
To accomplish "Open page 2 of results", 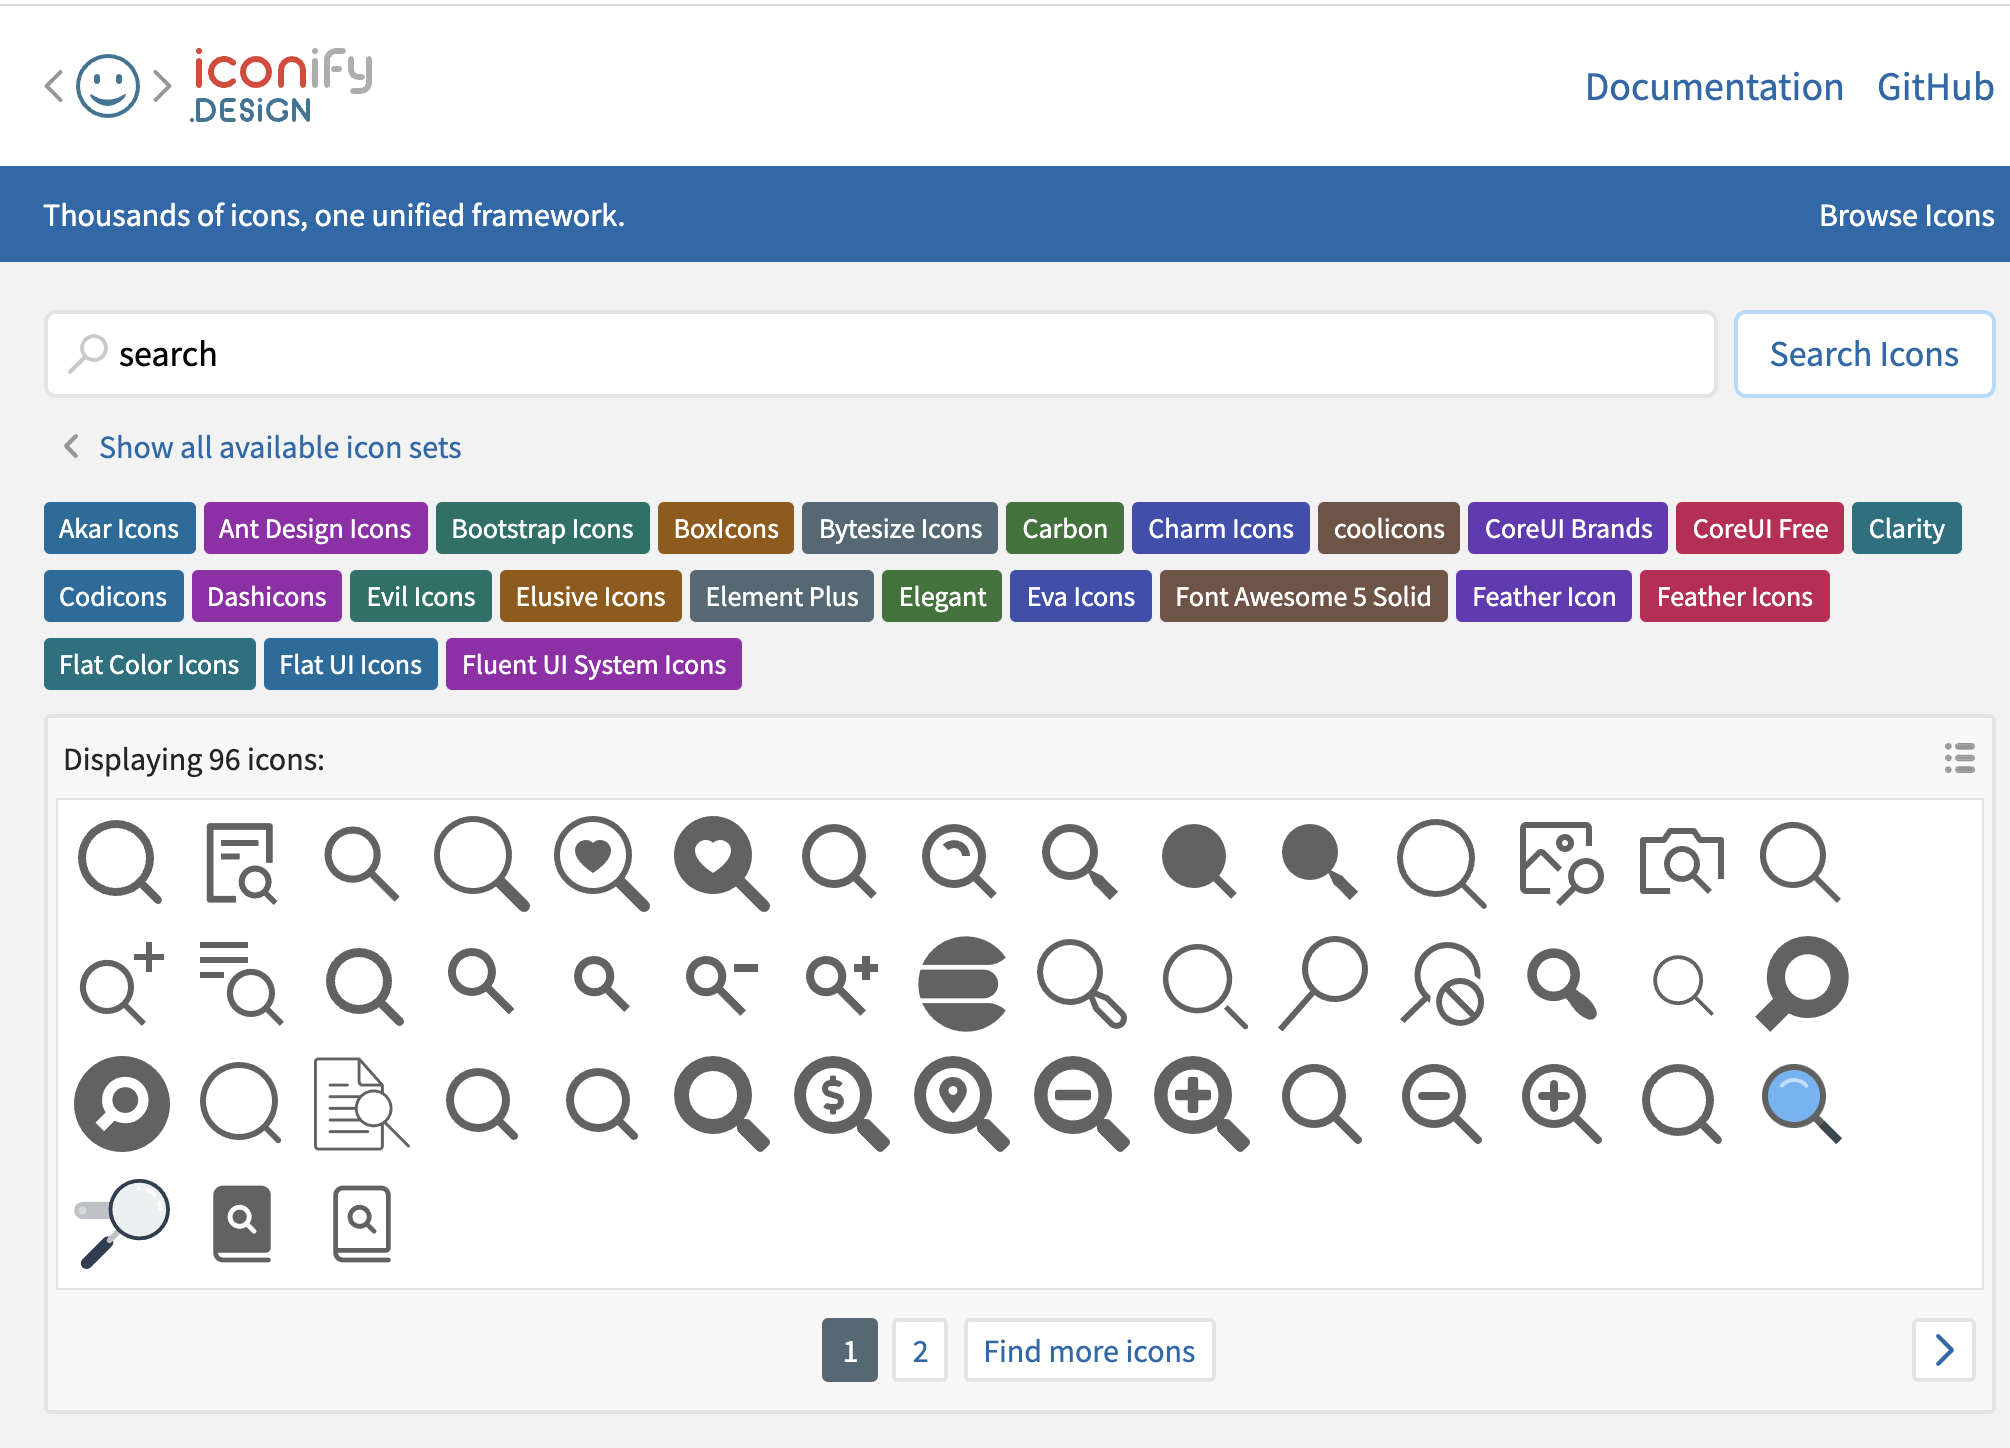I will click(919, 1350).
